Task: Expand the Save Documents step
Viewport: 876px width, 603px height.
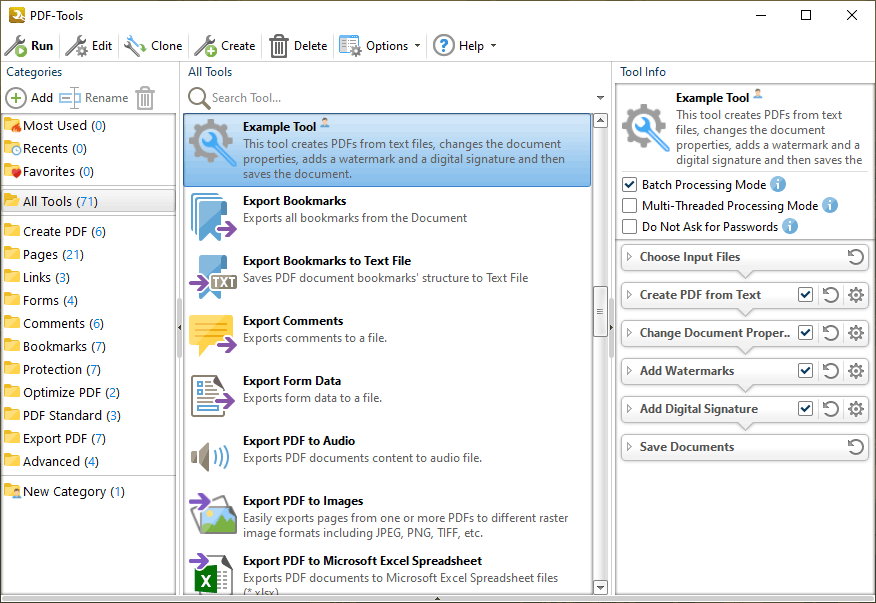Action: point(630,447)
